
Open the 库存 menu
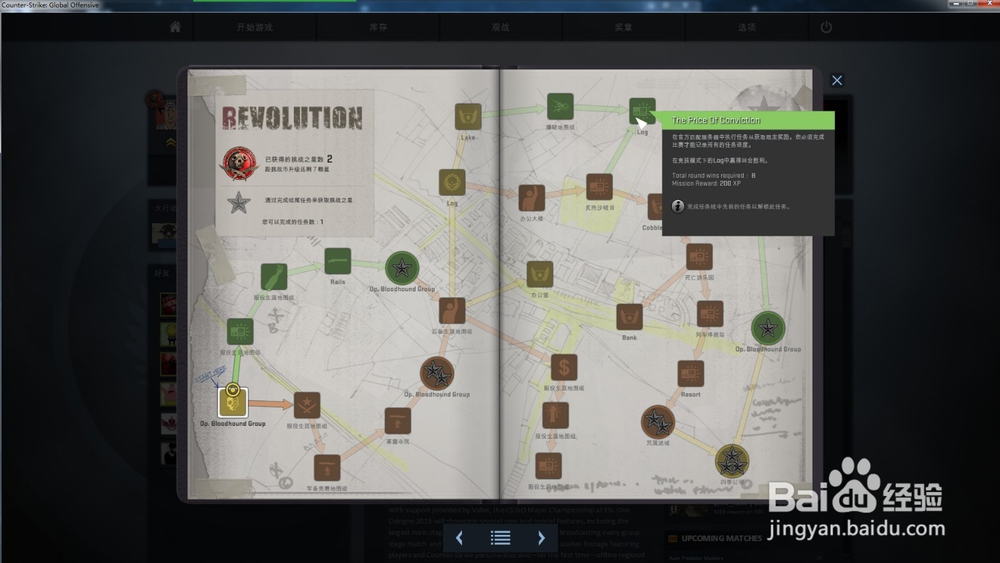pos(378,27)
